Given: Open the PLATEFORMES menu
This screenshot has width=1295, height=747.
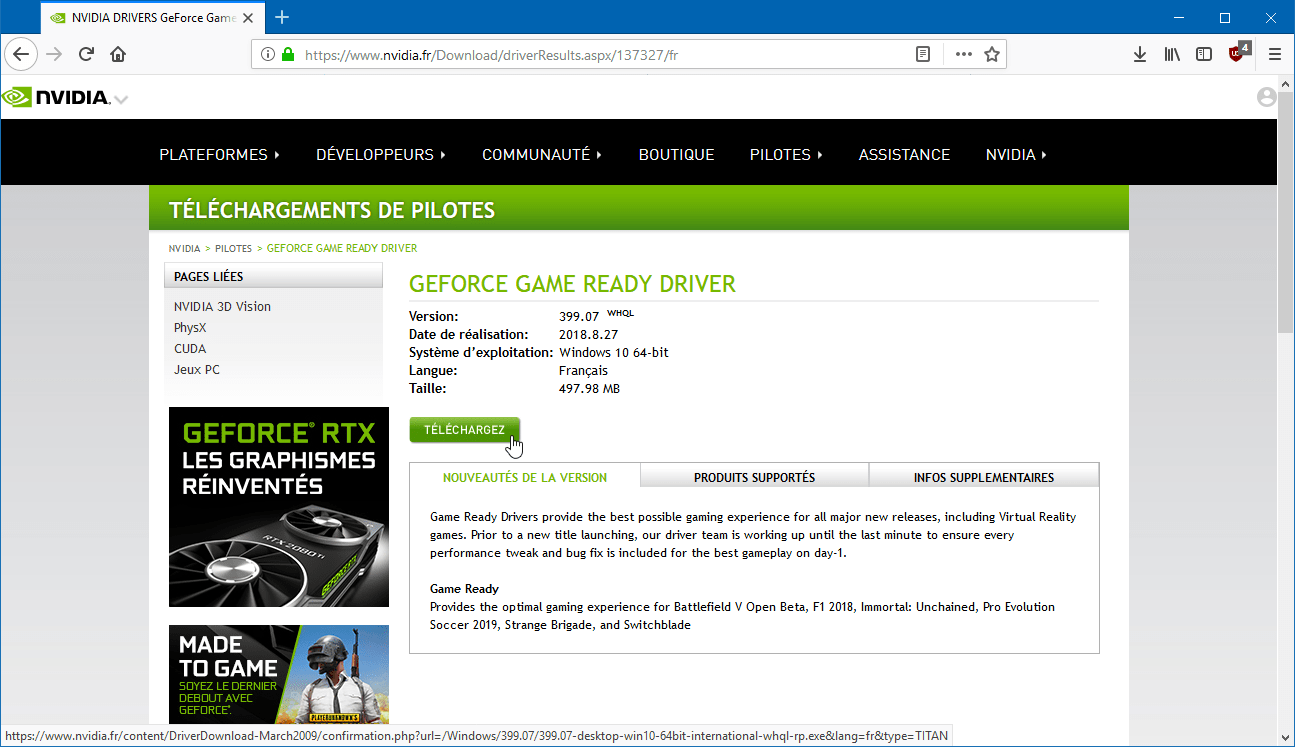Looking at the screenshot, I should [219, 155].
